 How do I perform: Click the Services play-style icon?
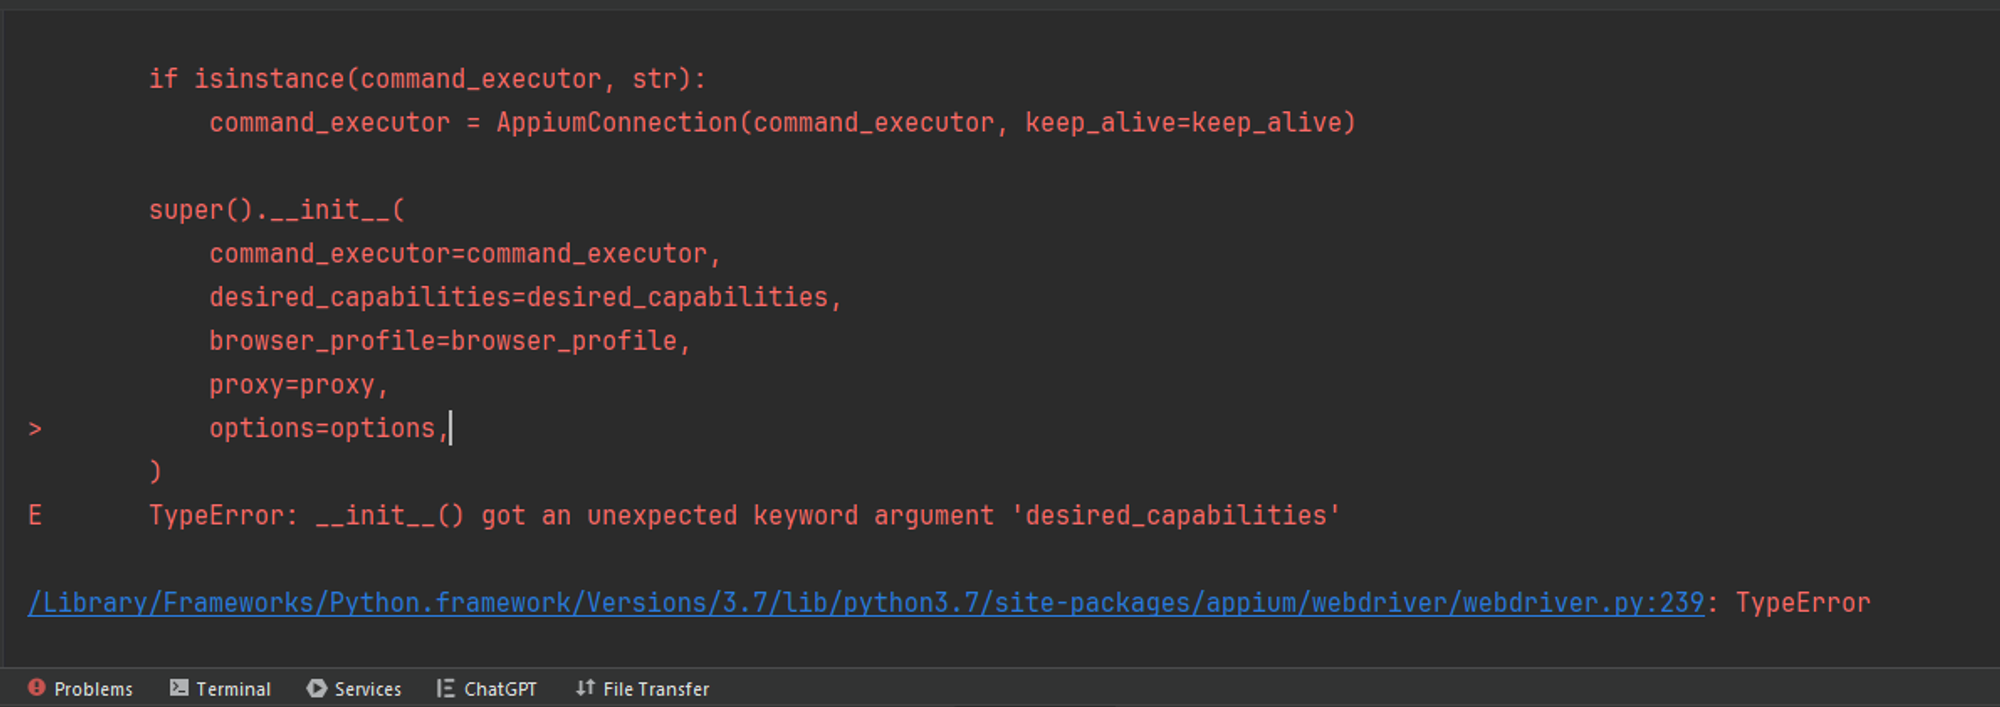click(x=317, y=688)
